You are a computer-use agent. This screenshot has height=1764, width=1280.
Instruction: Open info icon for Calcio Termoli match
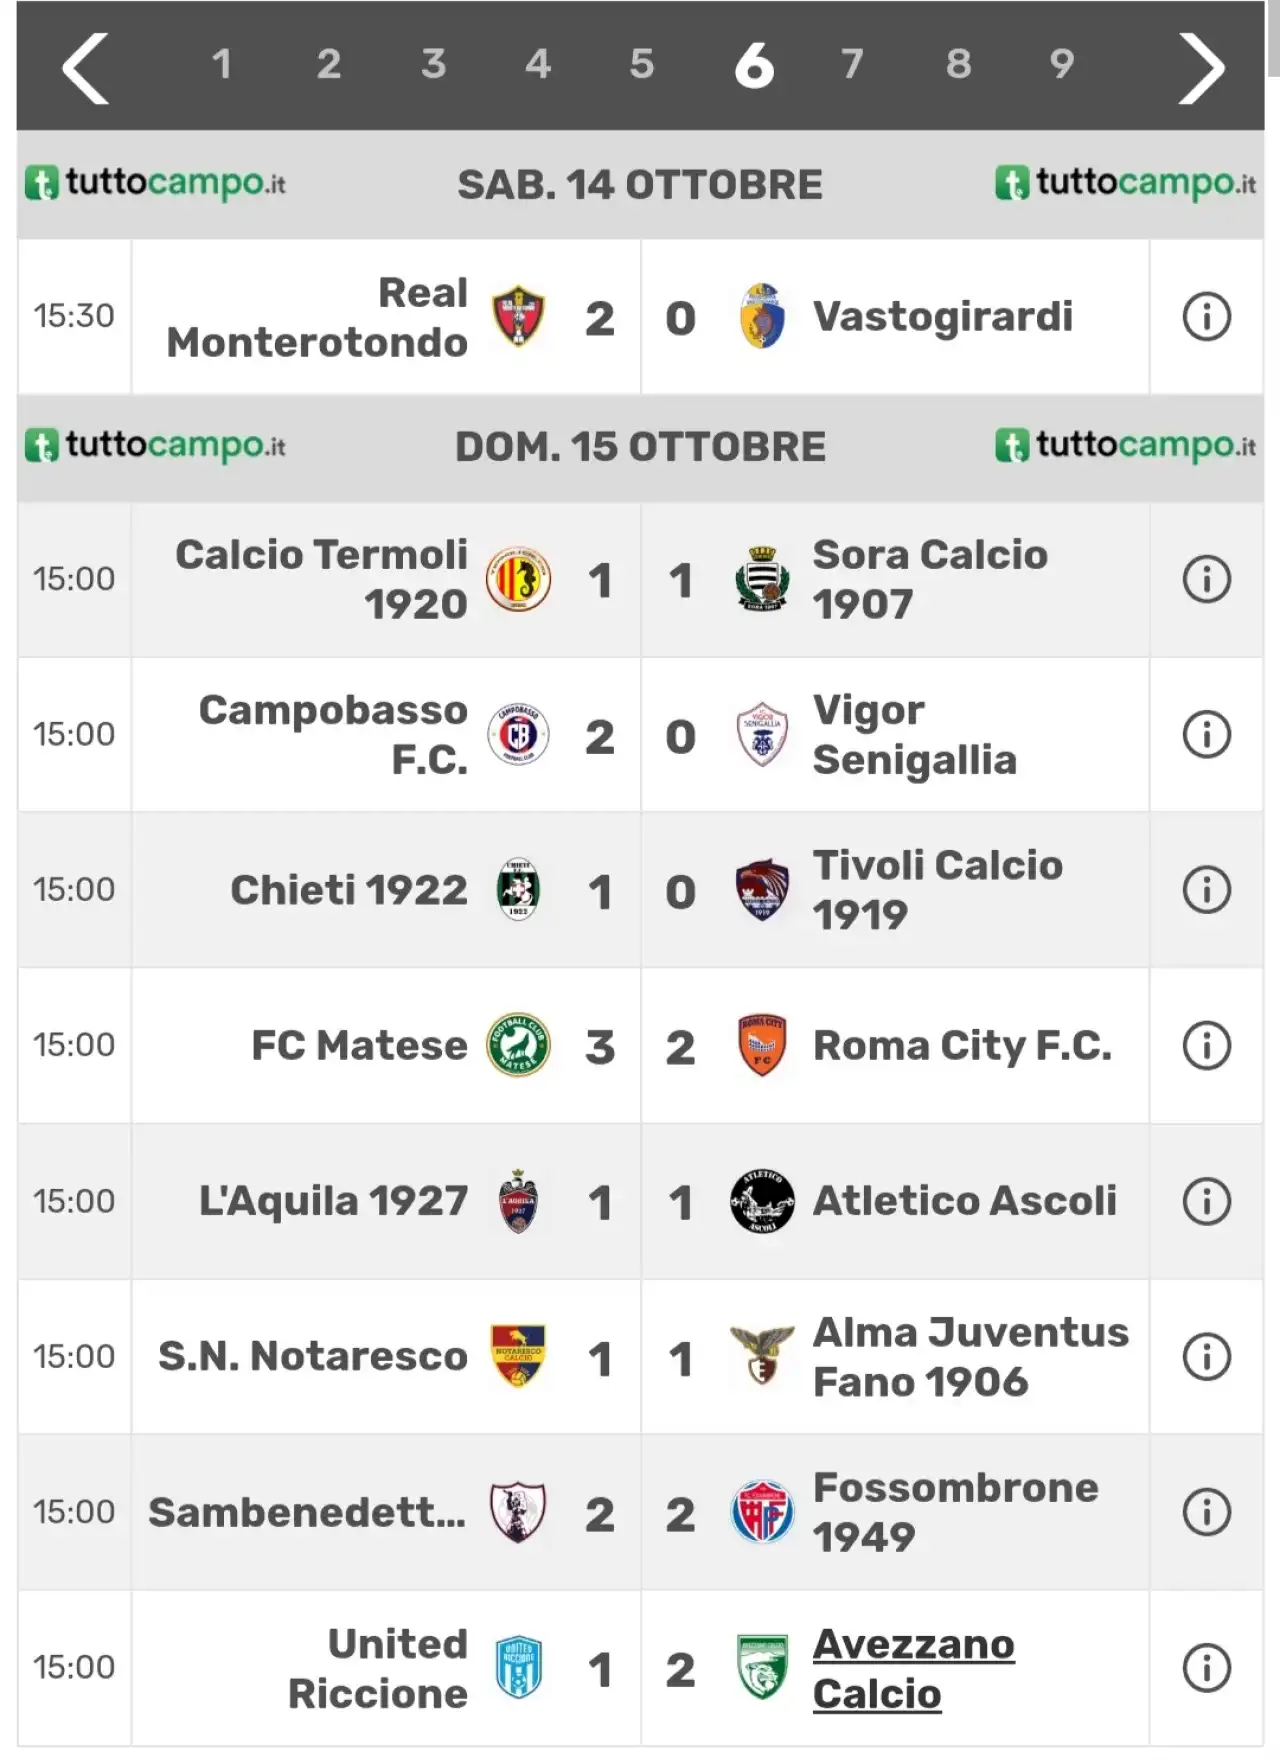click(x=1206, y=579)
